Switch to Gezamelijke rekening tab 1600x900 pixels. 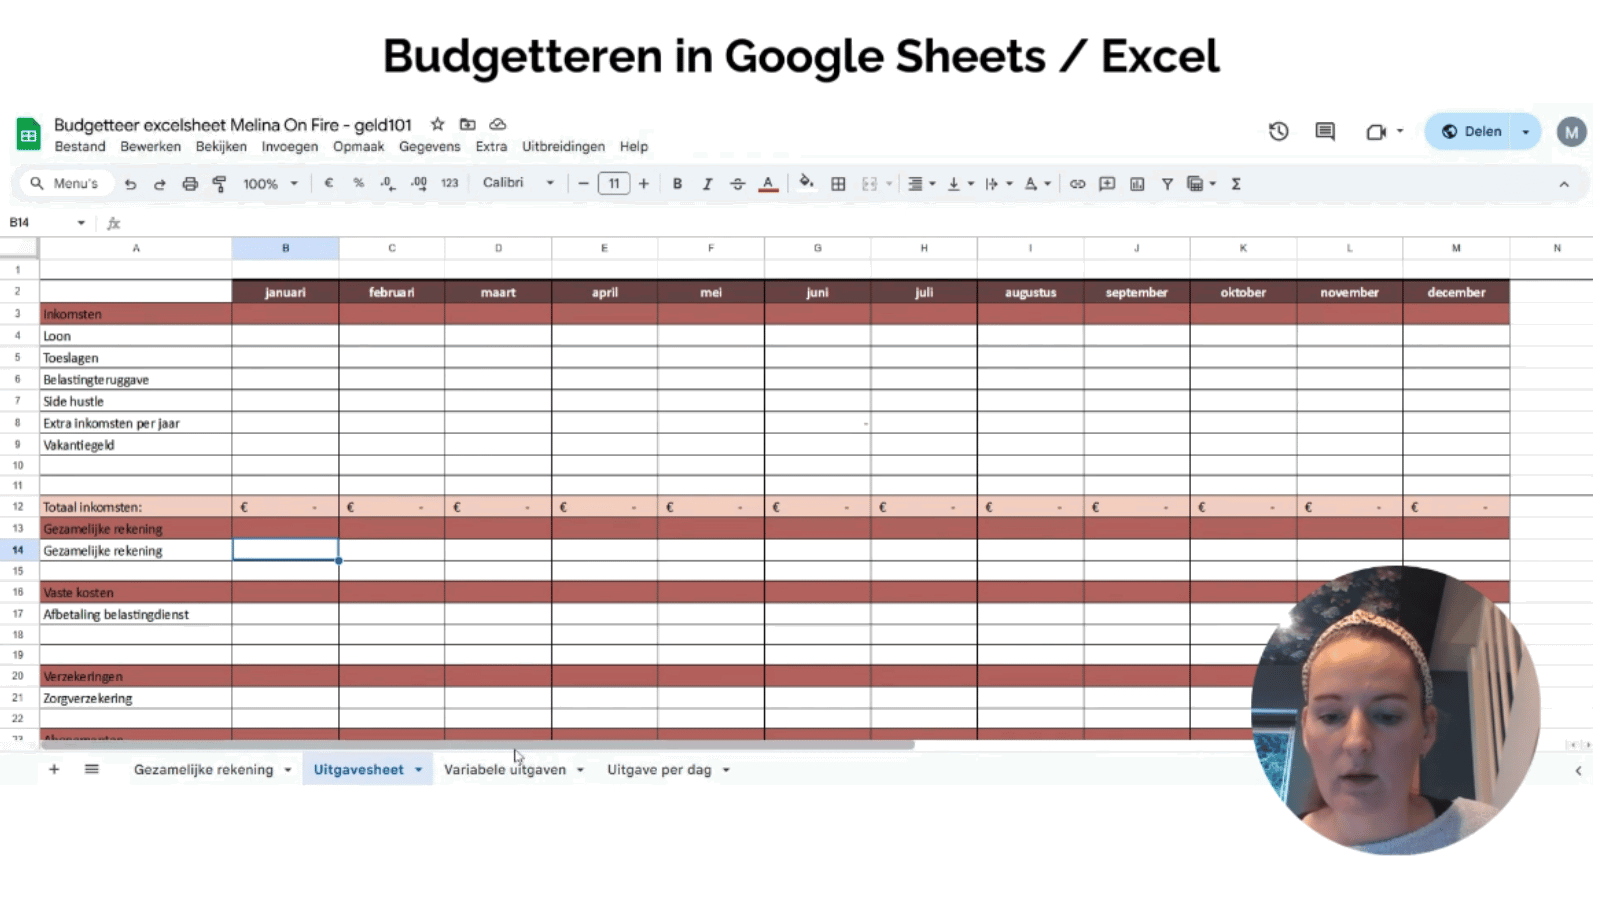pyautogui.click(x=203, y=769)
